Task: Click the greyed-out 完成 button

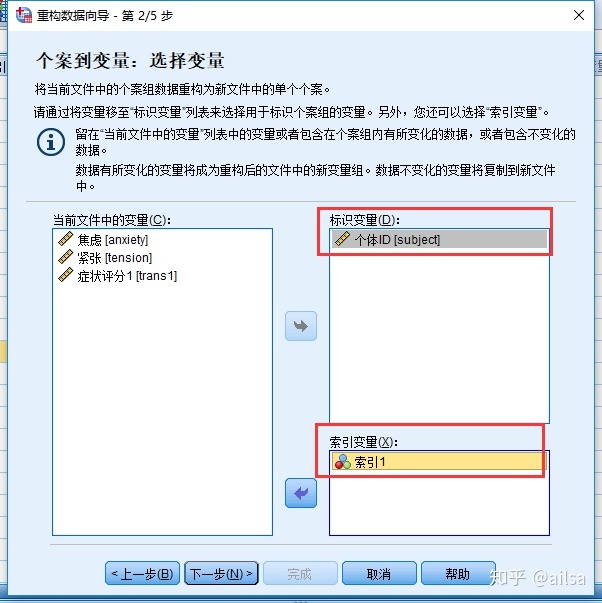Action: pos(300,574)
